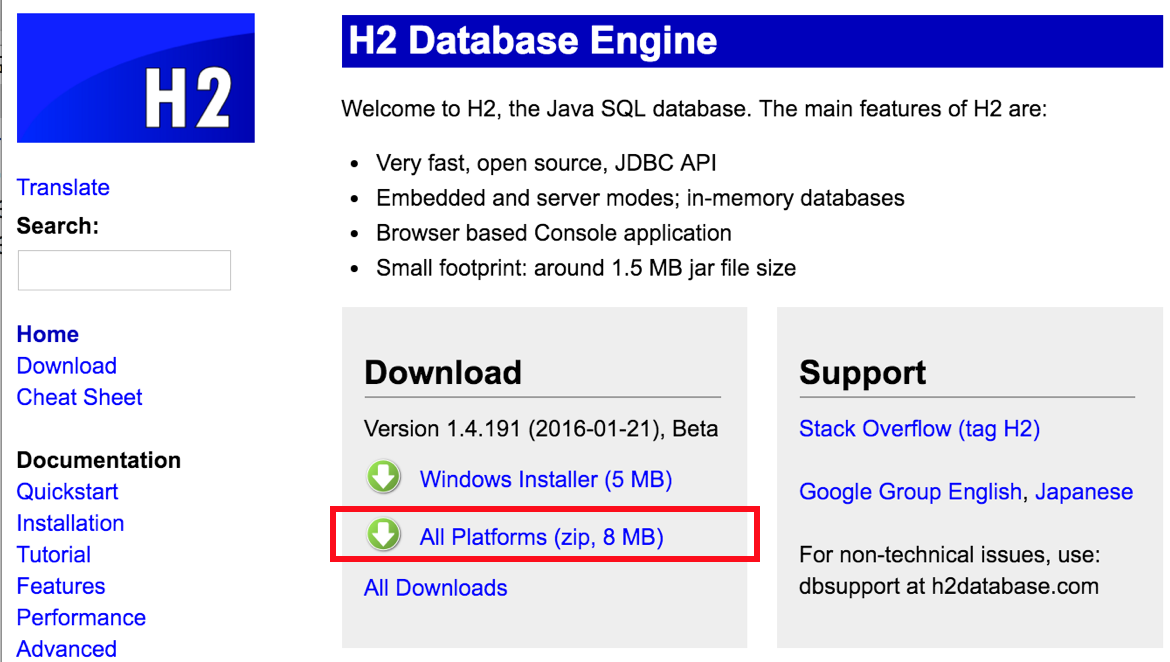
Task: Go to the Home page
Action: pos(47,333)
